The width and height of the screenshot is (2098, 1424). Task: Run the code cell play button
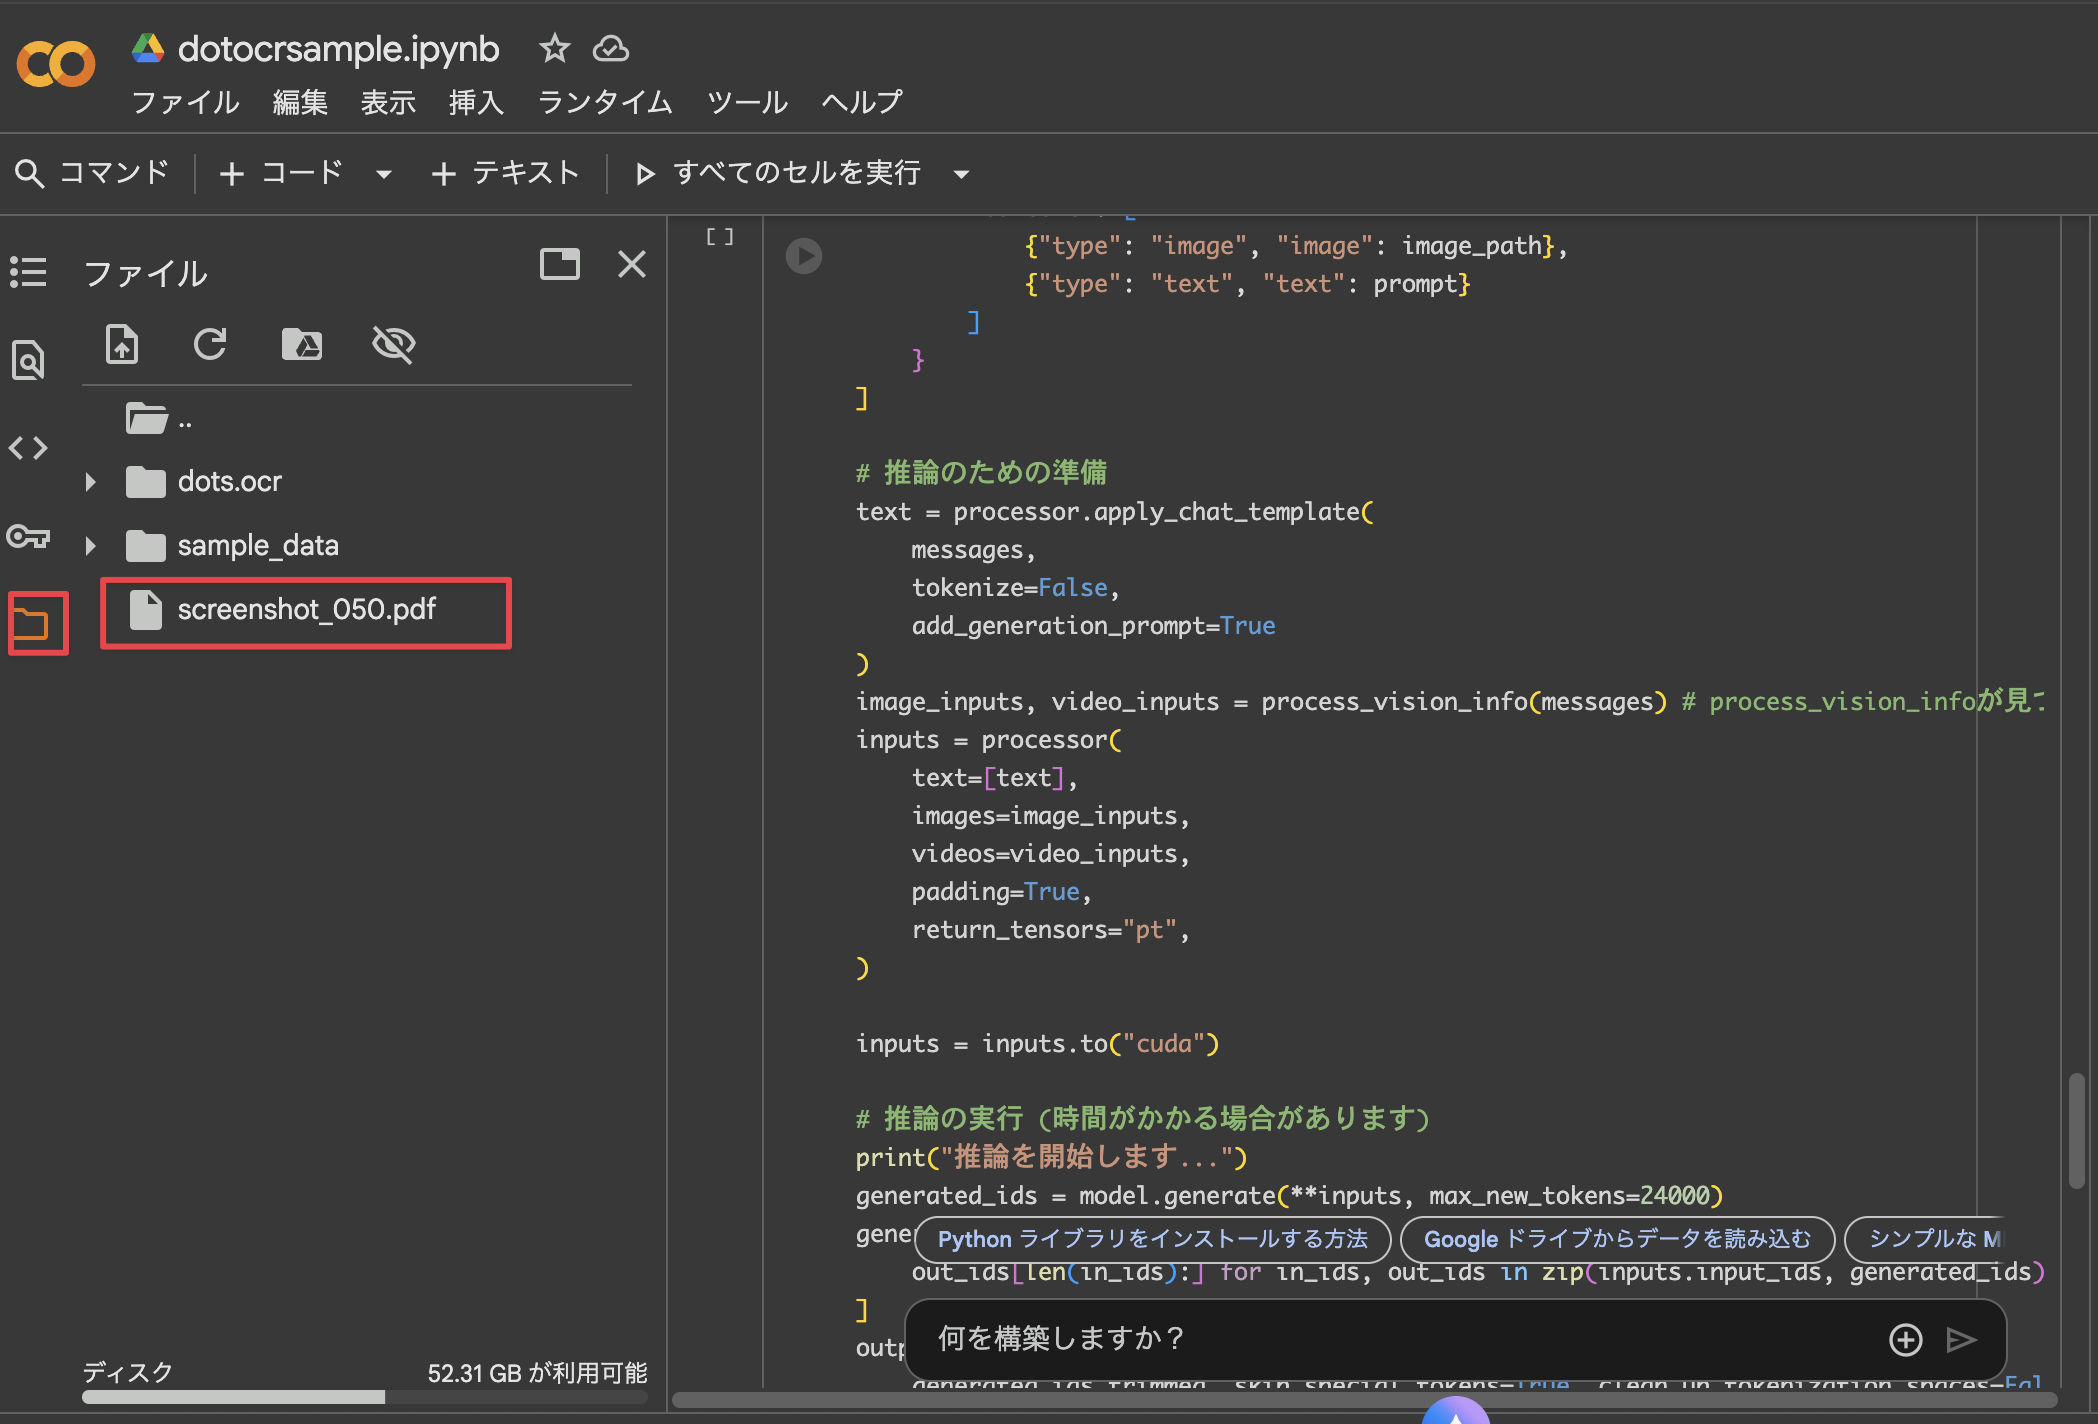pyautogui.click(x=803, y=256)
